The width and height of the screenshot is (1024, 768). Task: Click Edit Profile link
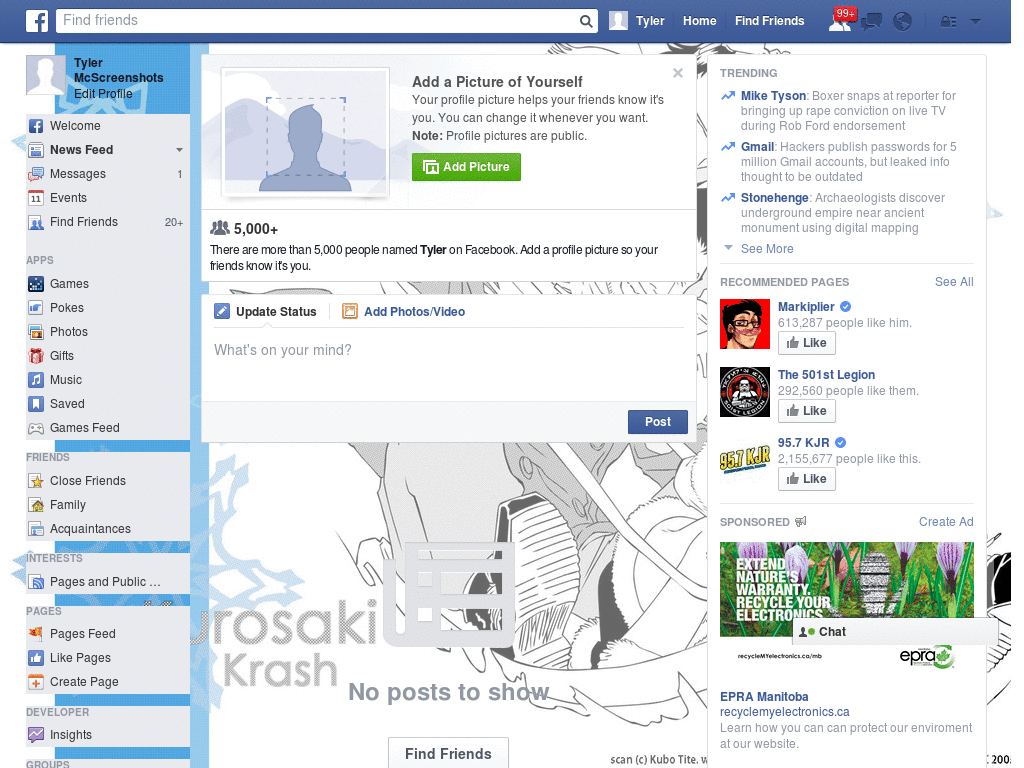[x=103, y=93]
